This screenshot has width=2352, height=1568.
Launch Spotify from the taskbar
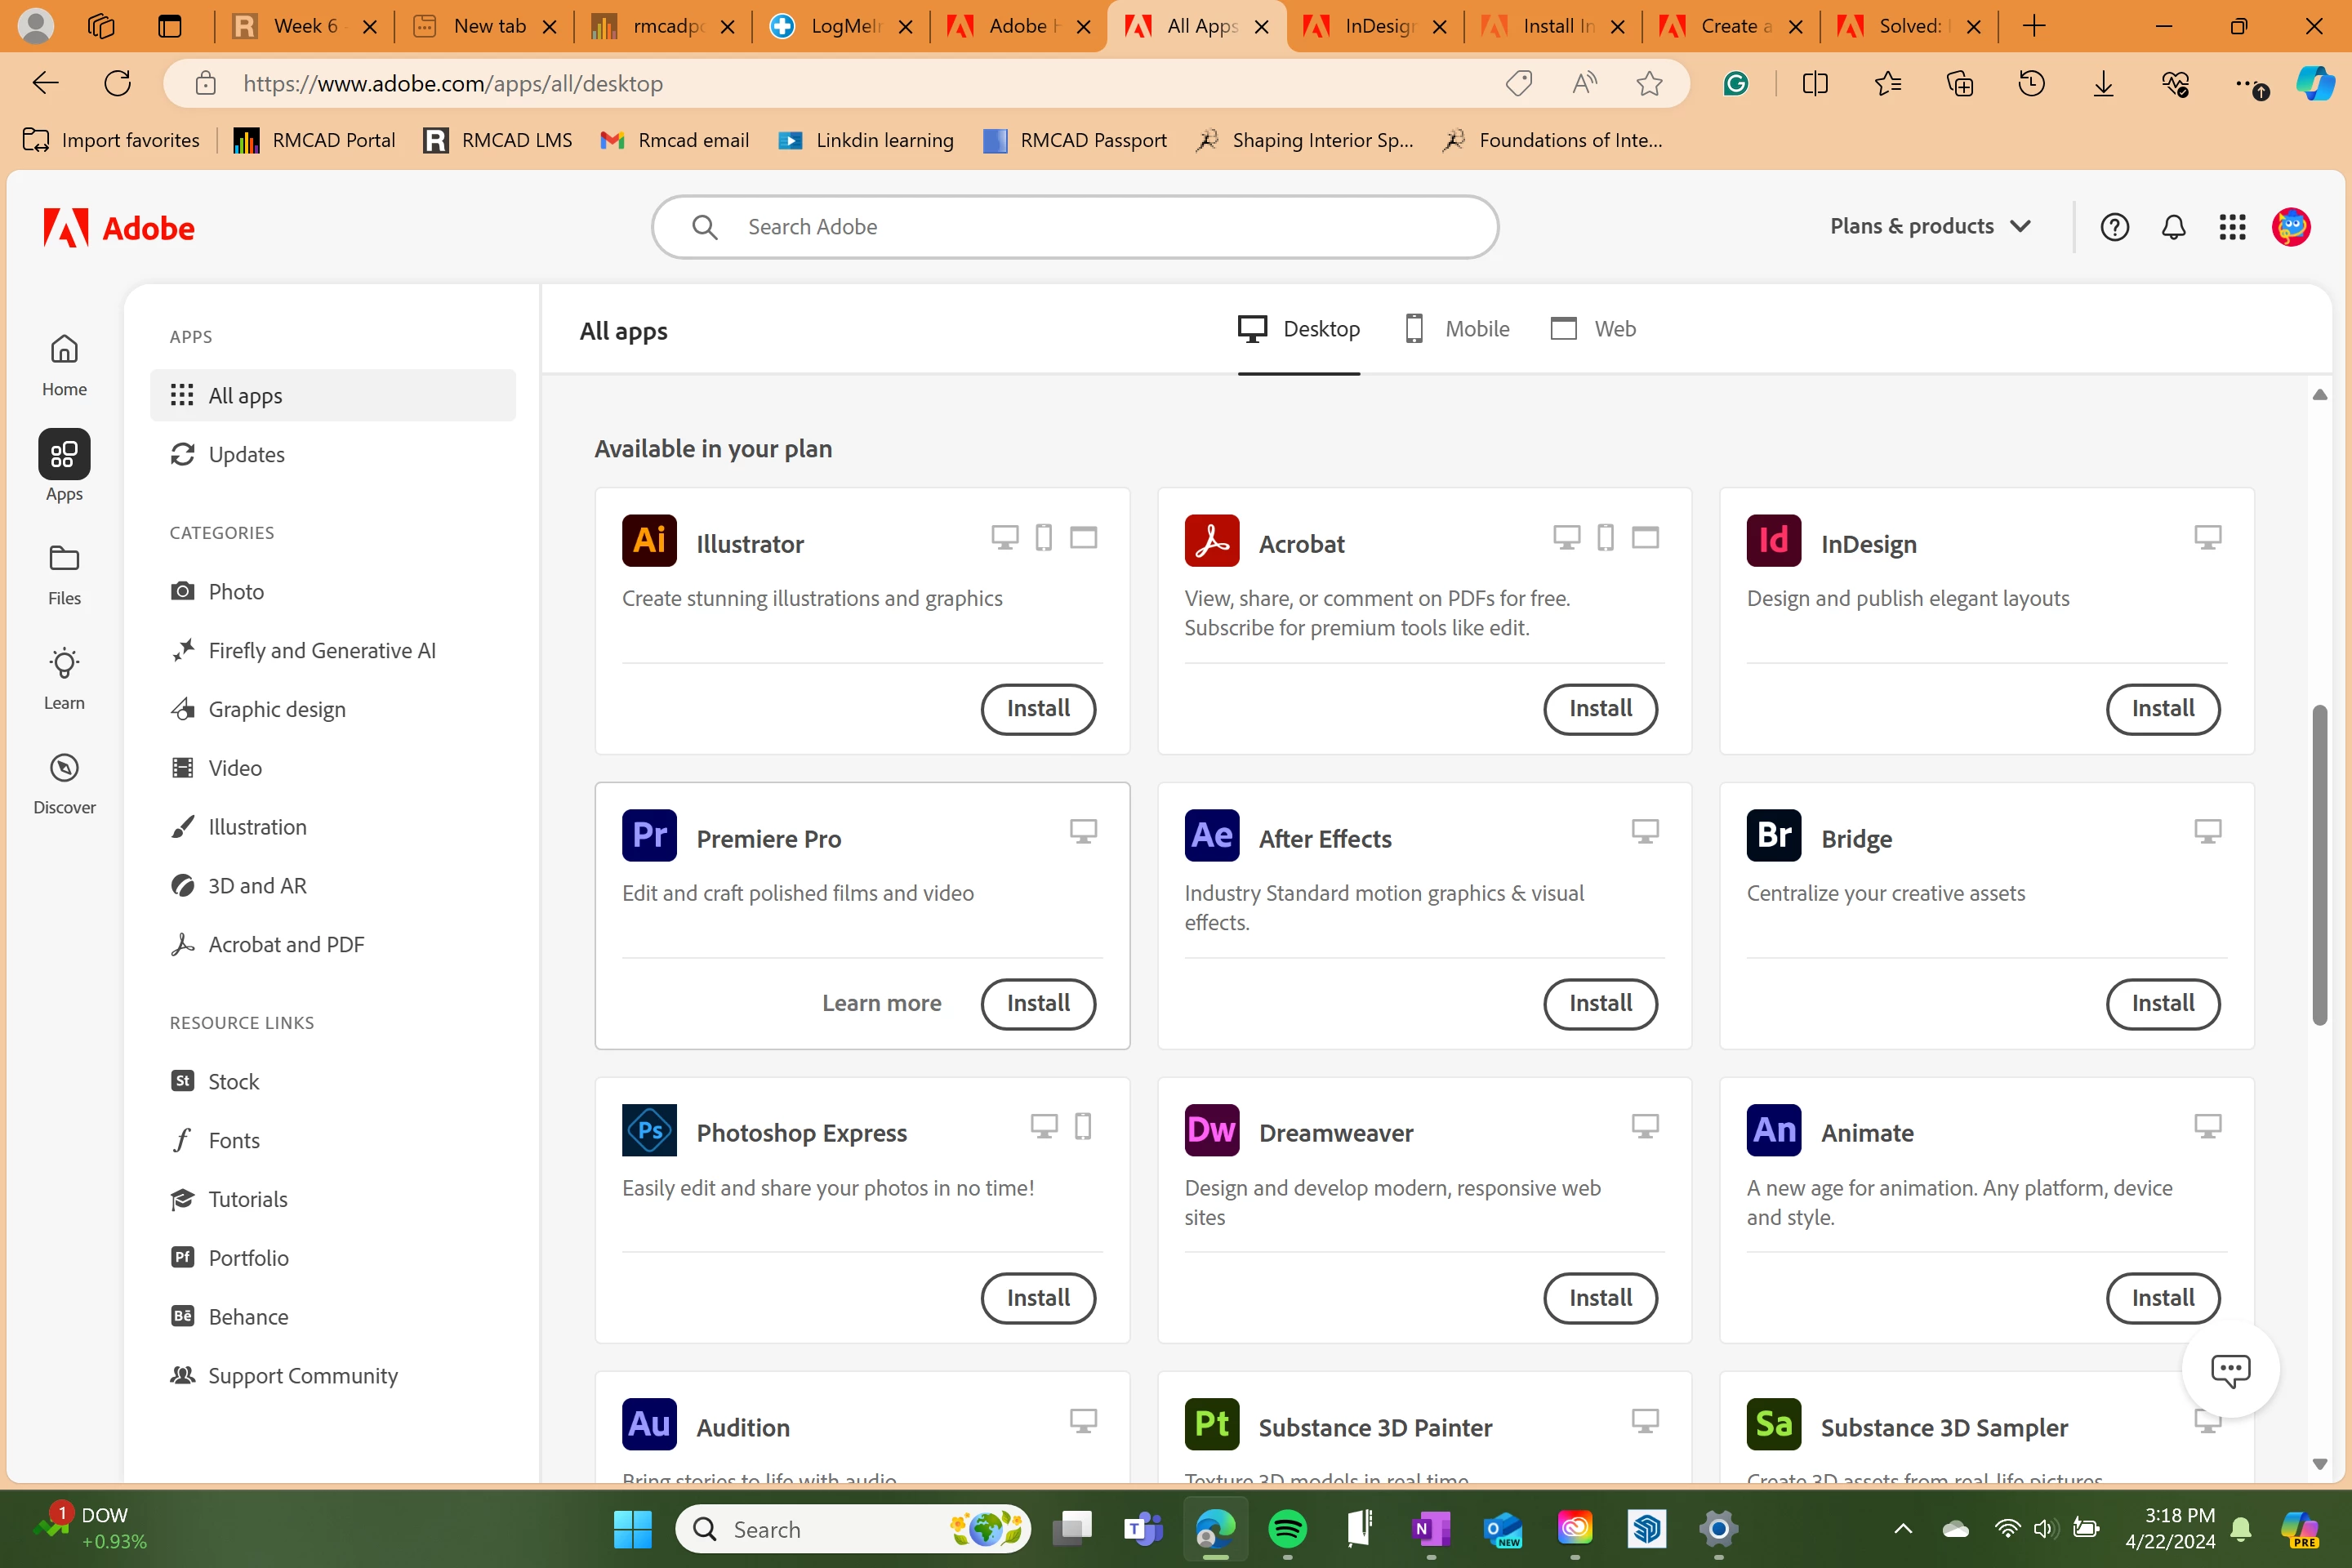tap(1287, 1529)
